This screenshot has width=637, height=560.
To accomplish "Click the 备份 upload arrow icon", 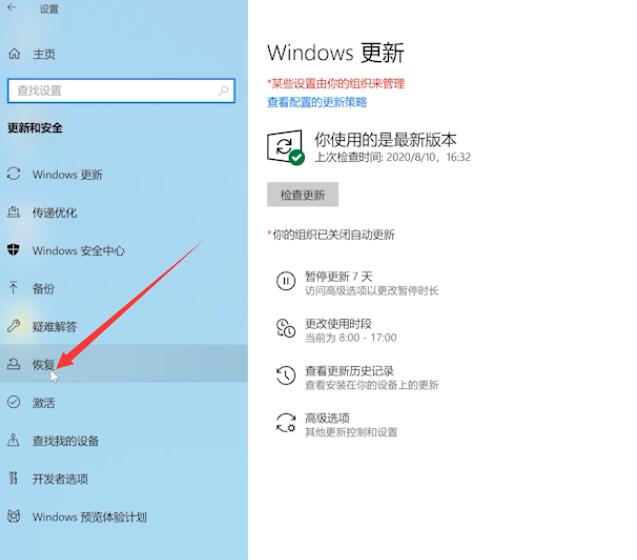I will pos(13,288).
